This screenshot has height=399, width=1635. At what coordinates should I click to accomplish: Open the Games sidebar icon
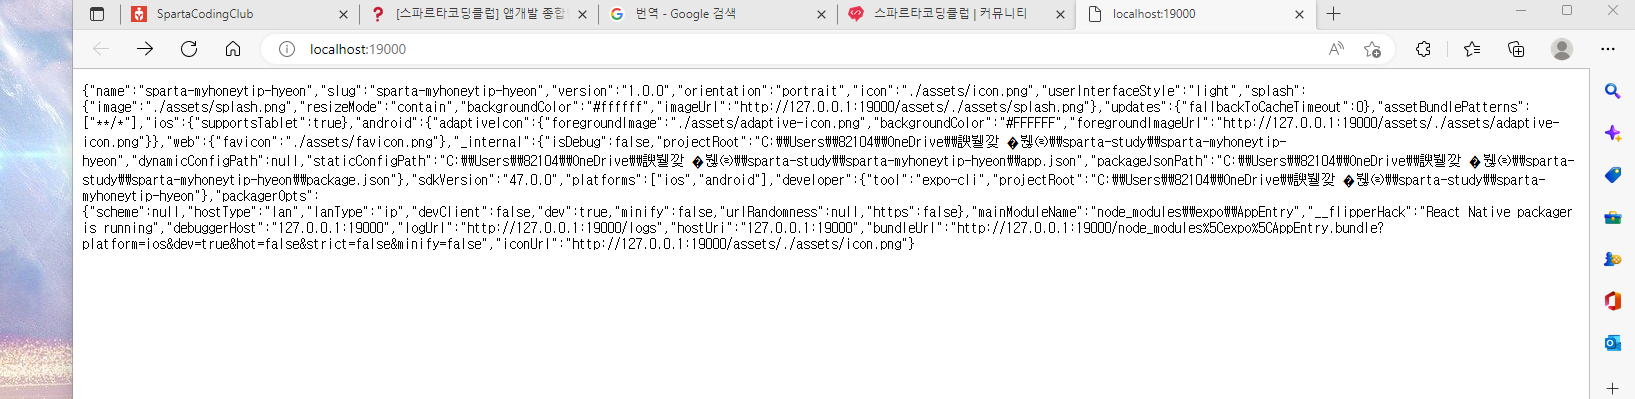[1612, 259]
